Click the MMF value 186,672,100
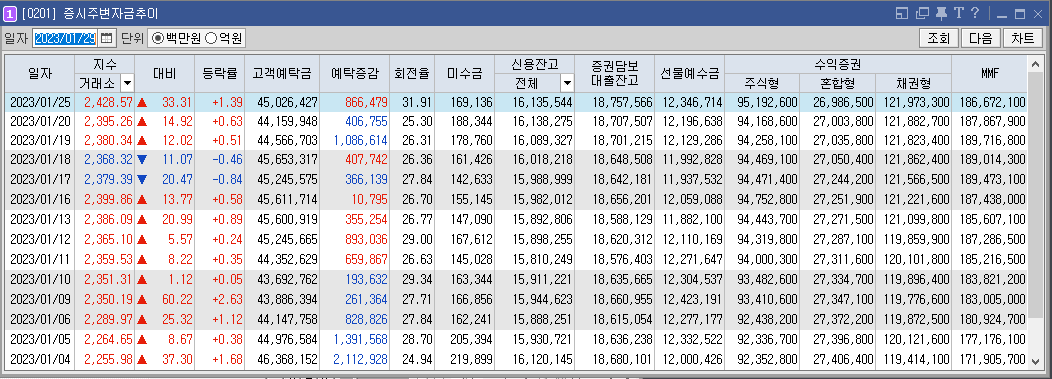 coord(994,102)
